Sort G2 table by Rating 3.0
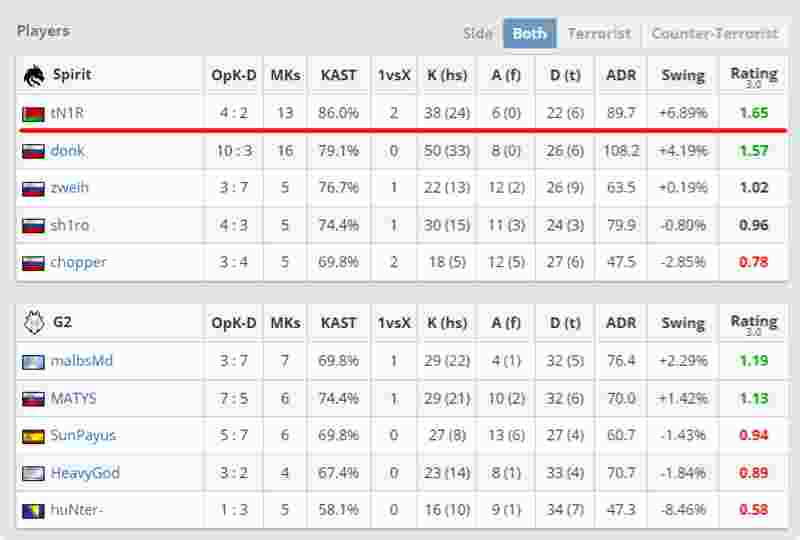 point(753,323)
